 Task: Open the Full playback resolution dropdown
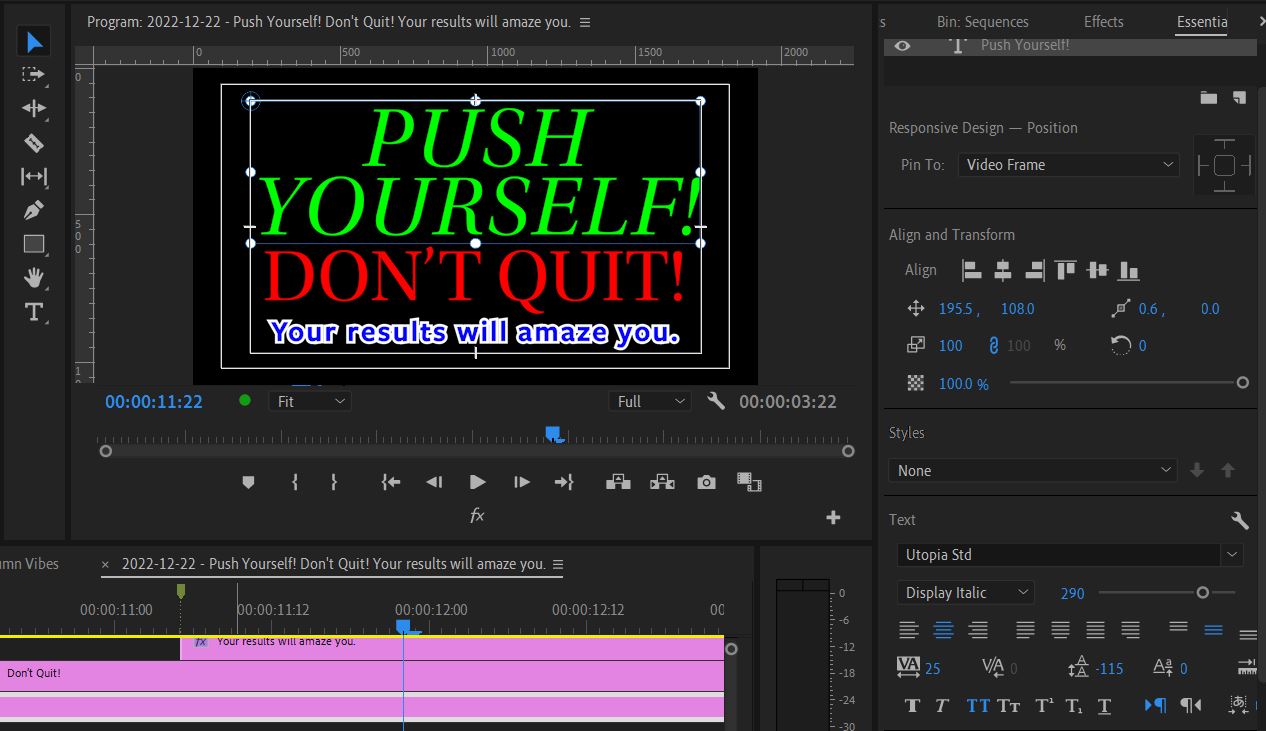pyautogui.click(x=650, y=401)
